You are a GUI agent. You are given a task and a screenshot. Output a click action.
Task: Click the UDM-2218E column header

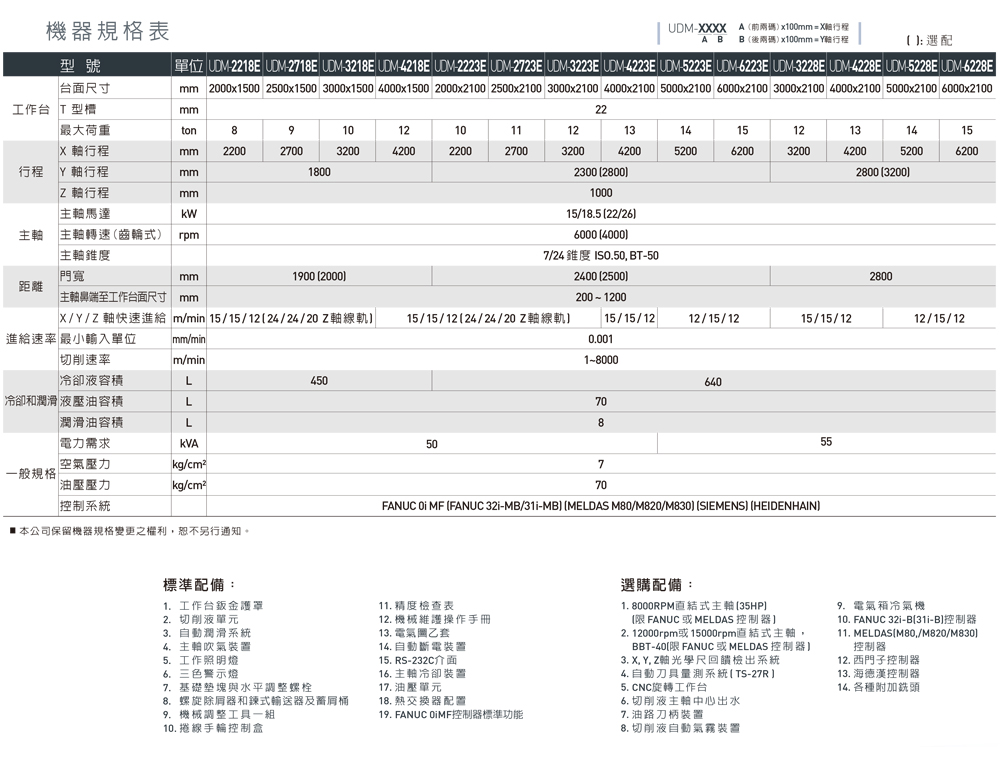(x=235, y=66)
